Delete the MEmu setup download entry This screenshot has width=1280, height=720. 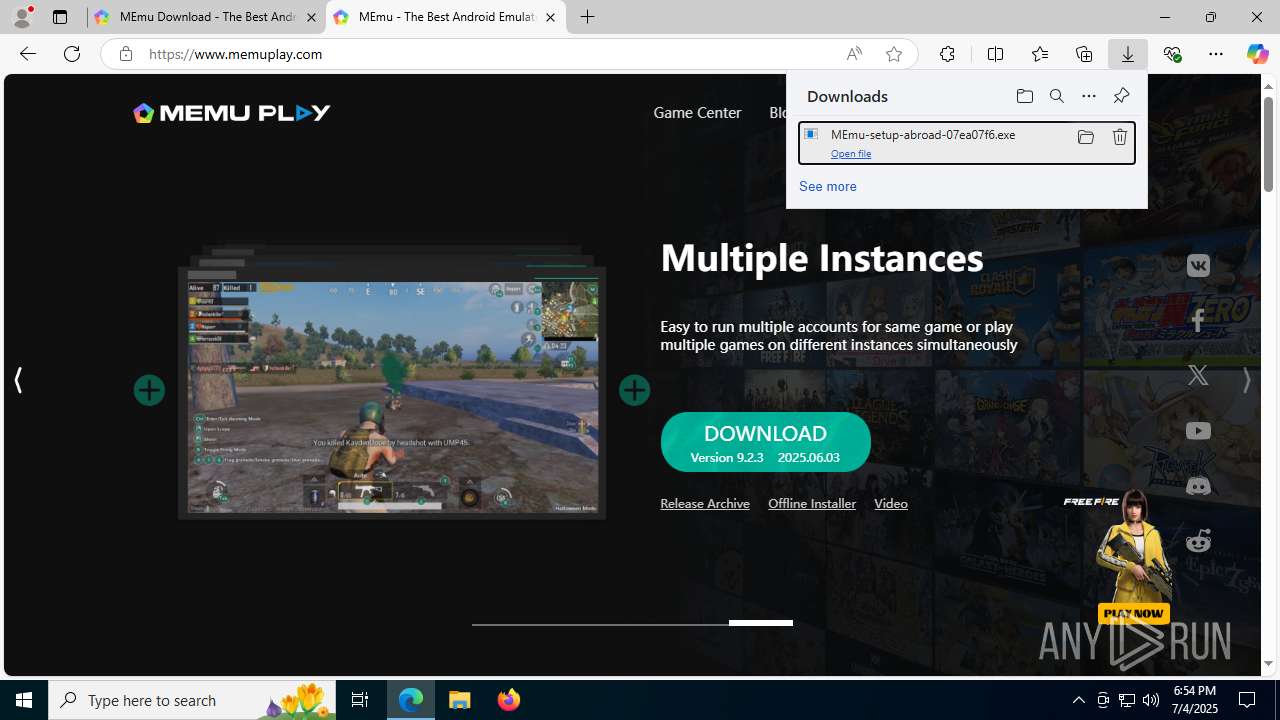click(1119, 137)
